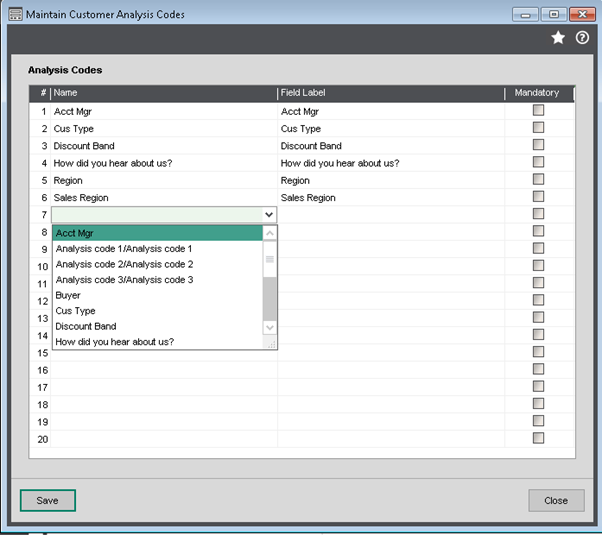Click the Name column header

coord(164,93)
